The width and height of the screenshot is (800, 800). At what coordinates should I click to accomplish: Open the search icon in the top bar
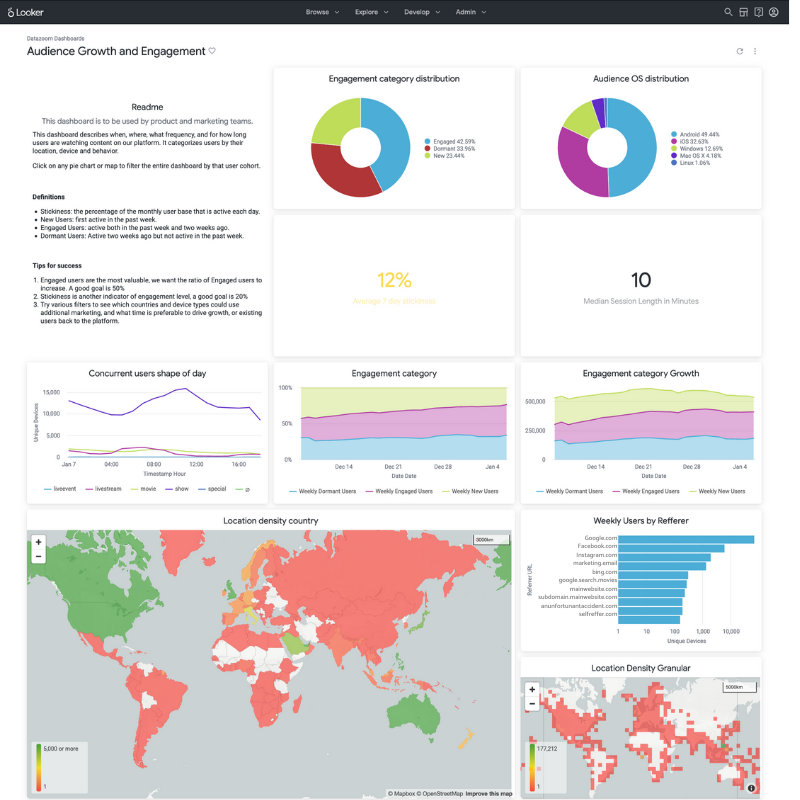pos(728,12)
